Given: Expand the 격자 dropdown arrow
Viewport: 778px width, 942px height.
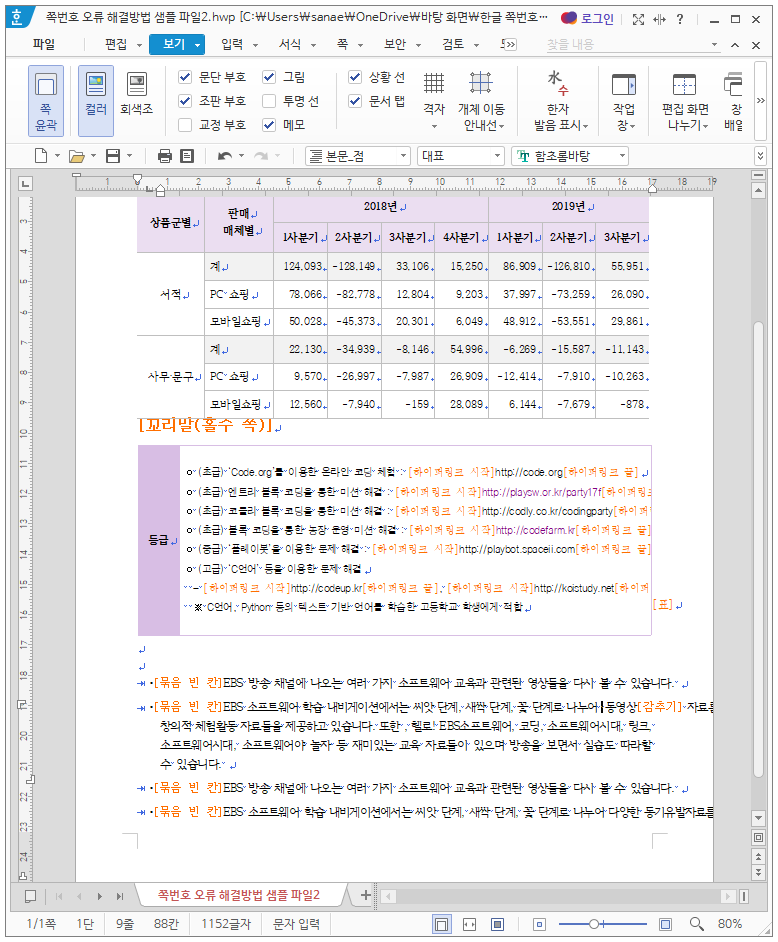Looking at the screenshot, I should pyautogui.click(x=434, y=127).
